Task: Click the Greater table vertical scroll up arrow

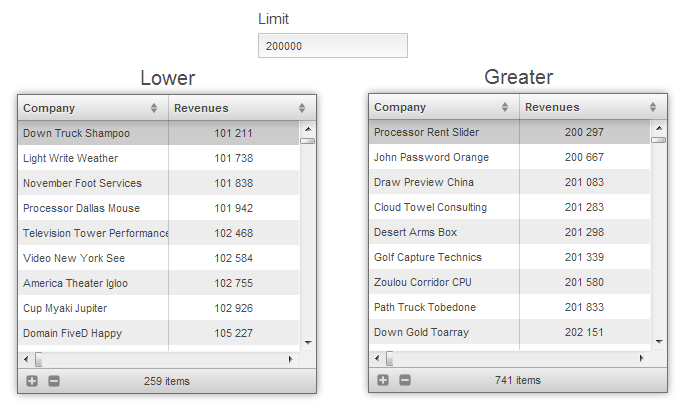Action: click(x=659, y=128)
